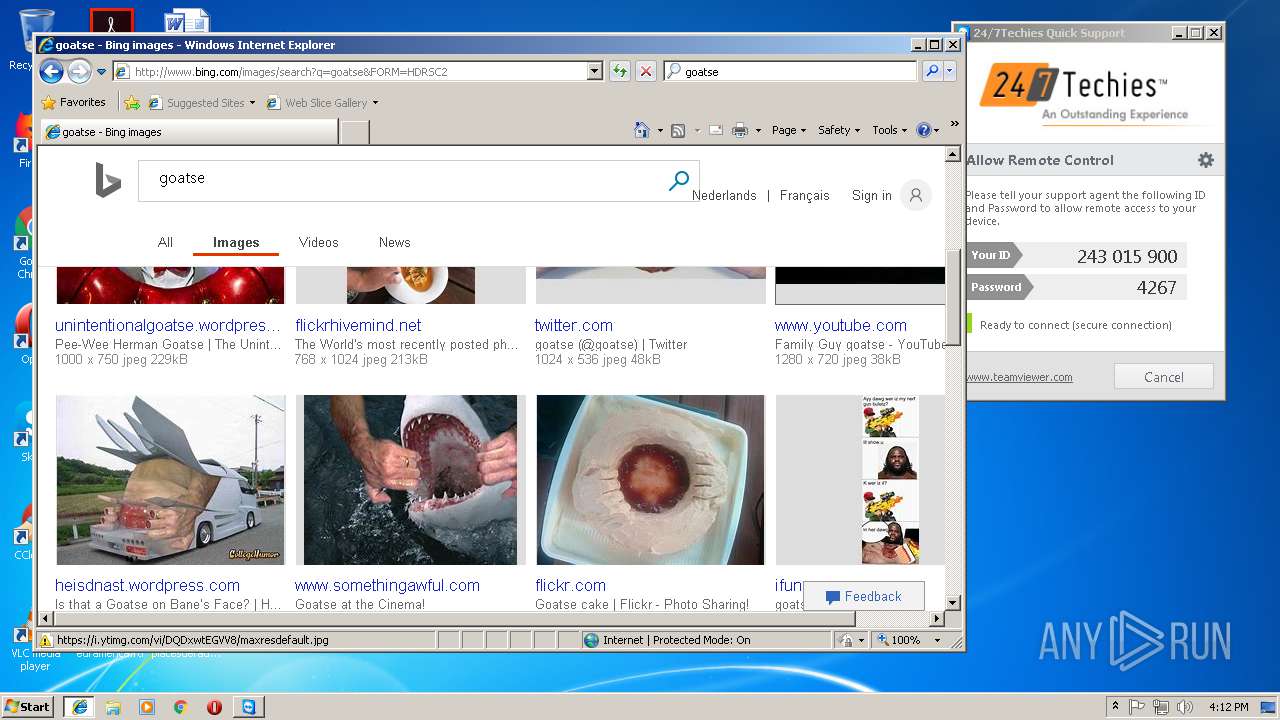This screenshot has width=1280, height=720.
Task: Click the vertical scrollbar down arrow
Action: pyautogui.click(x=953, y=603)
